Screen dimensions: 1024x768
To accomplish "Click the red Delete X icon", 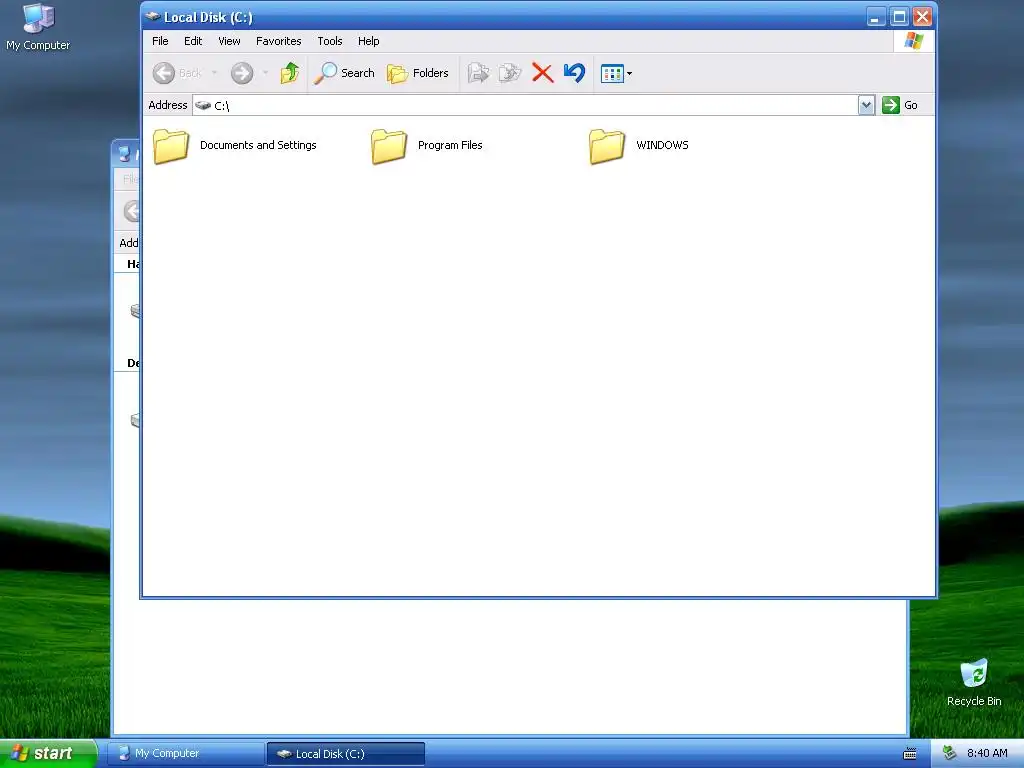I will click(542, 72).
